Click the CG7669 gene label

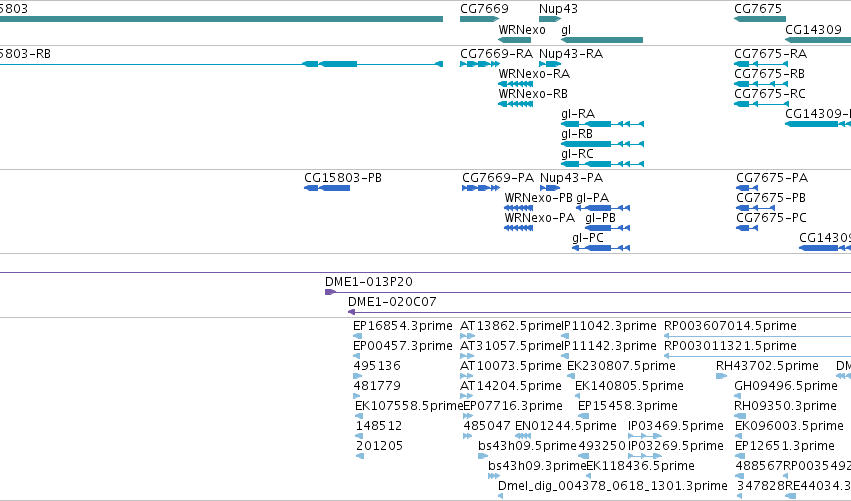[x=484, y=9]
